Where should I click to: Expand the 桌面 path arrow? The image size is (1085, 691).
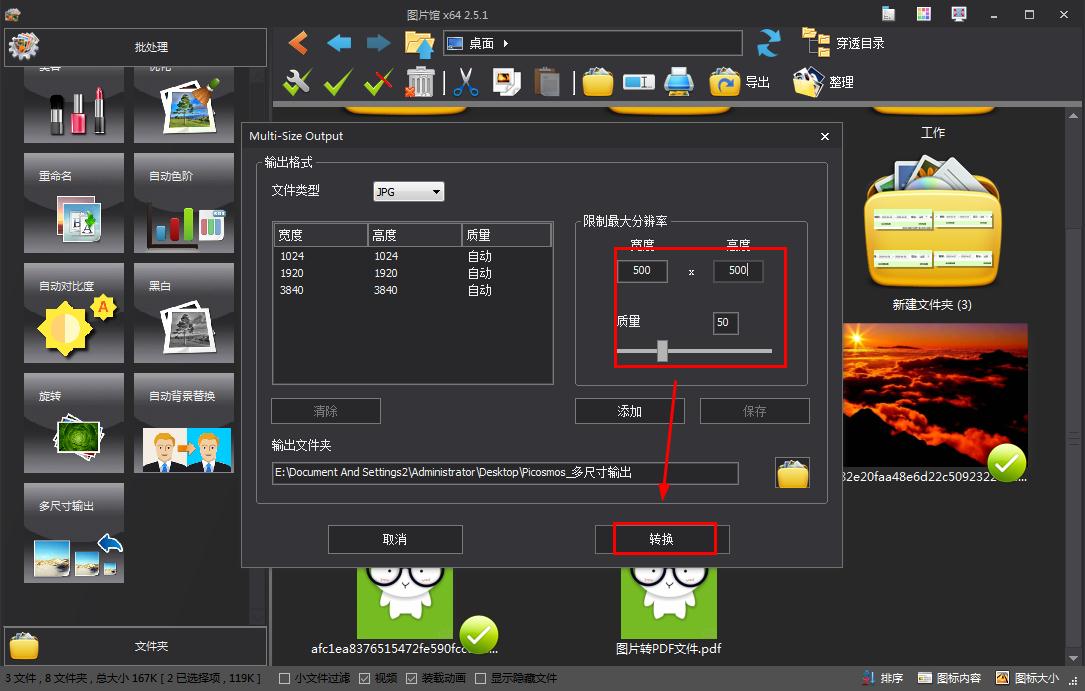506,44
